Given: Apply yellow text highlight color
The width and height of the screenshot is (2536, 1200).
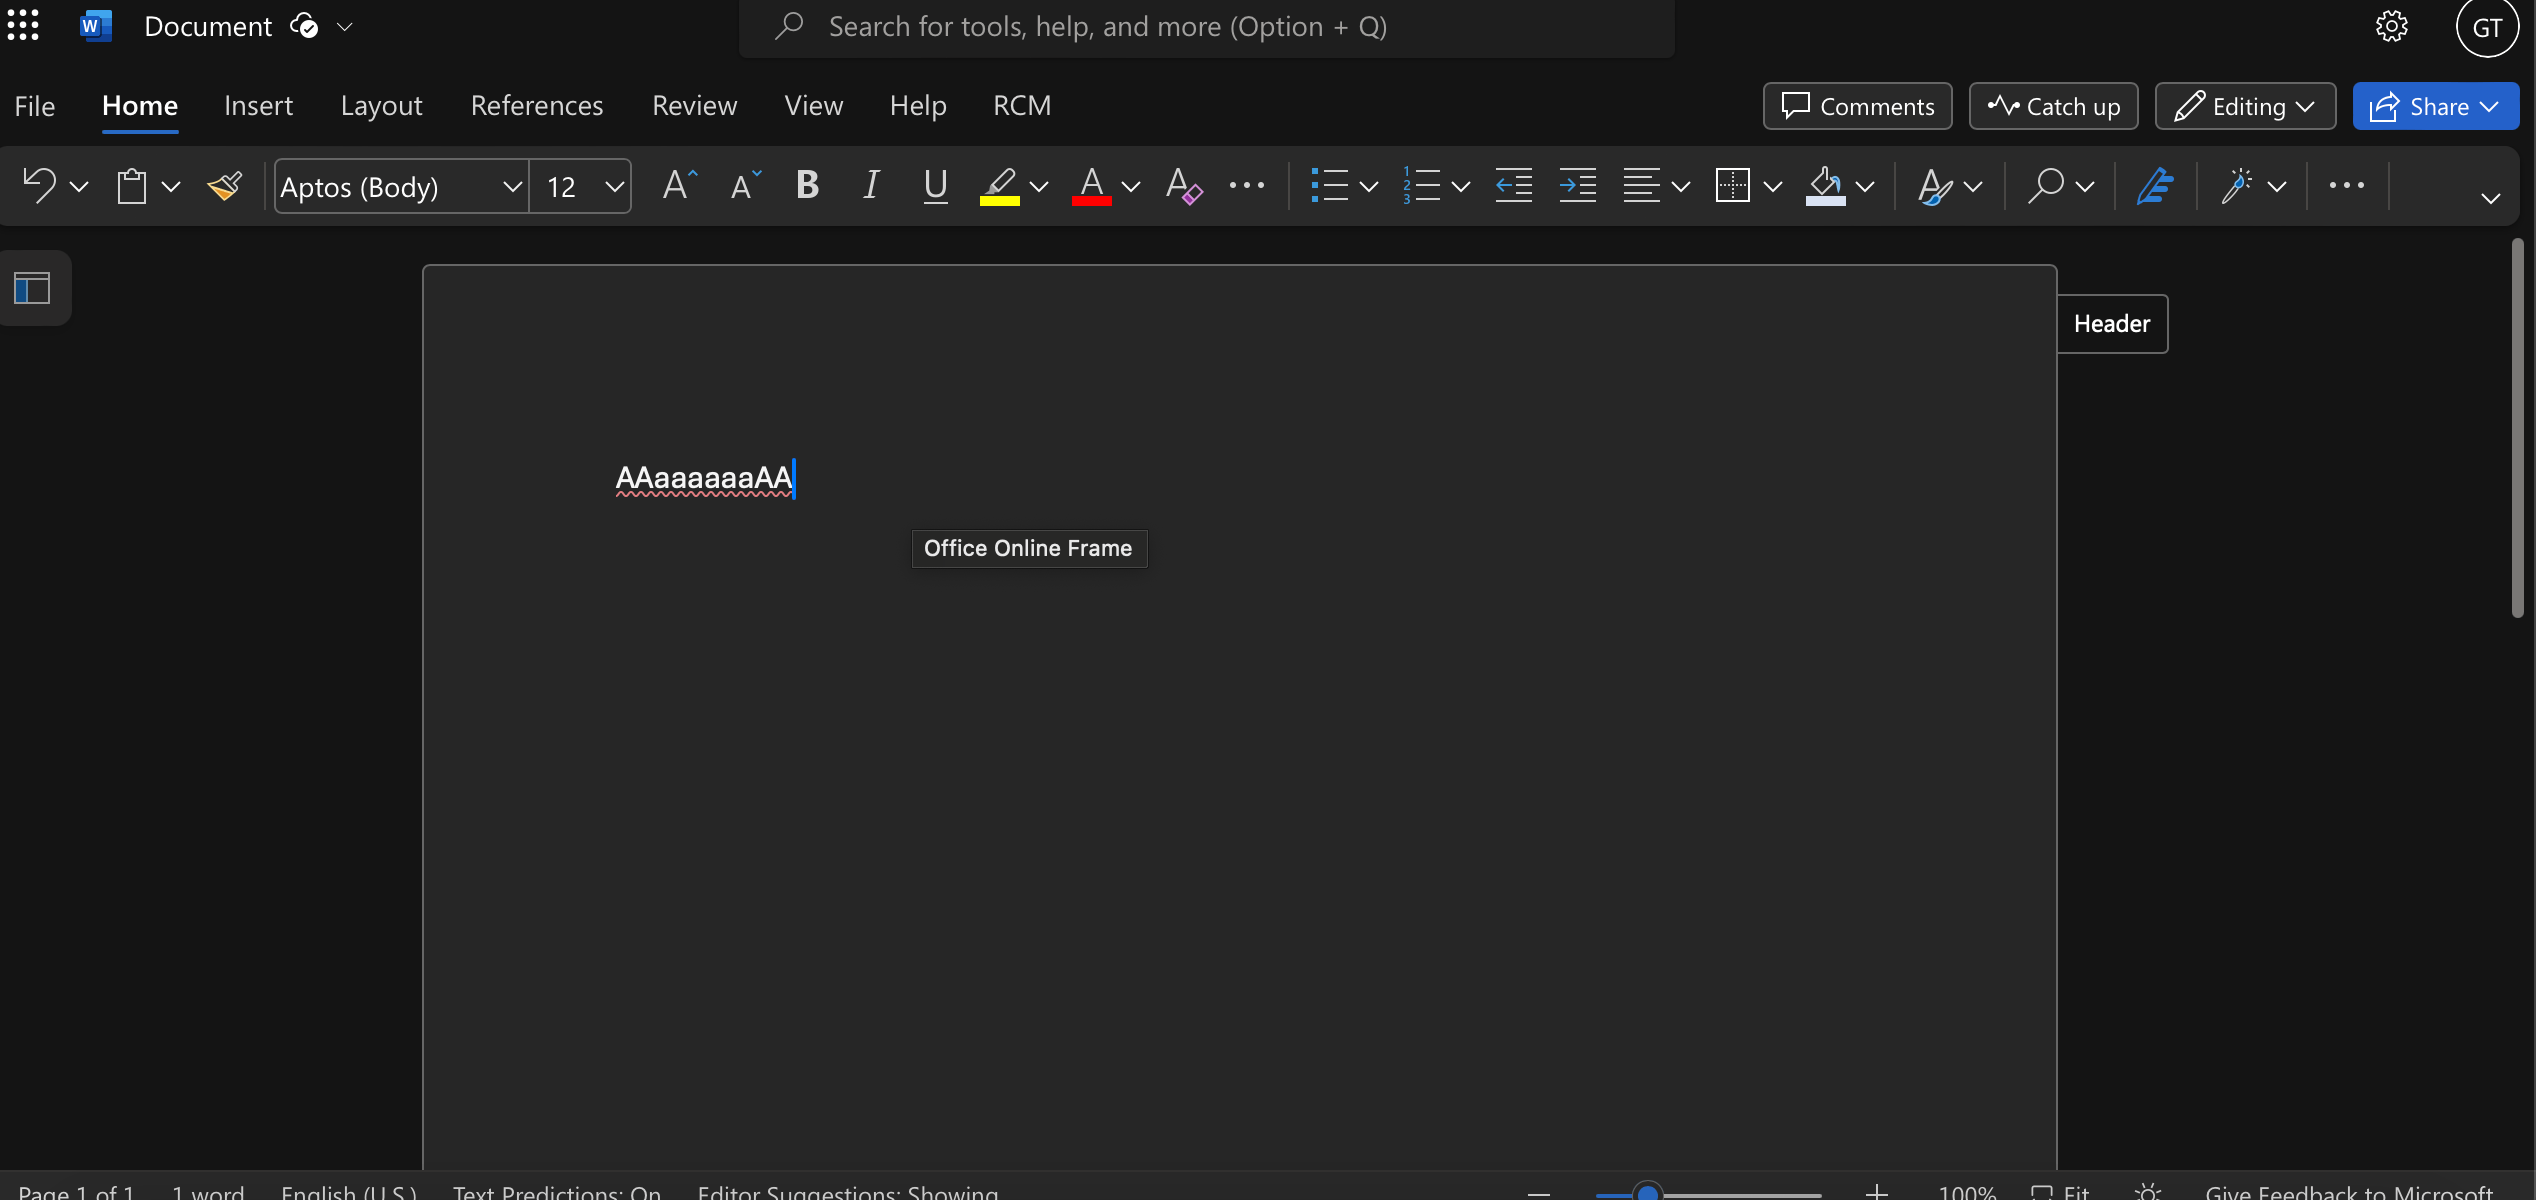Looking at the screenshot, I should 999,186.
